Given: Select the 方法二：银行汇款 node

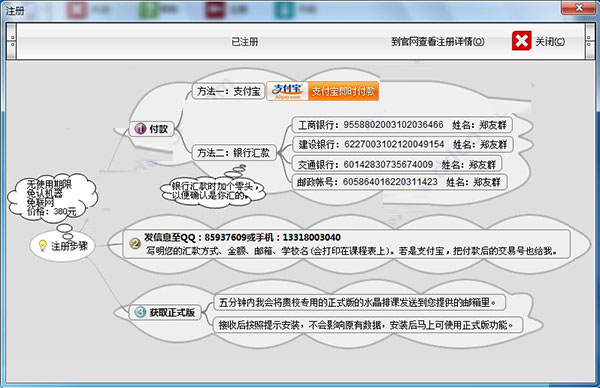Looking at the screenshot, I should point(233,153).
